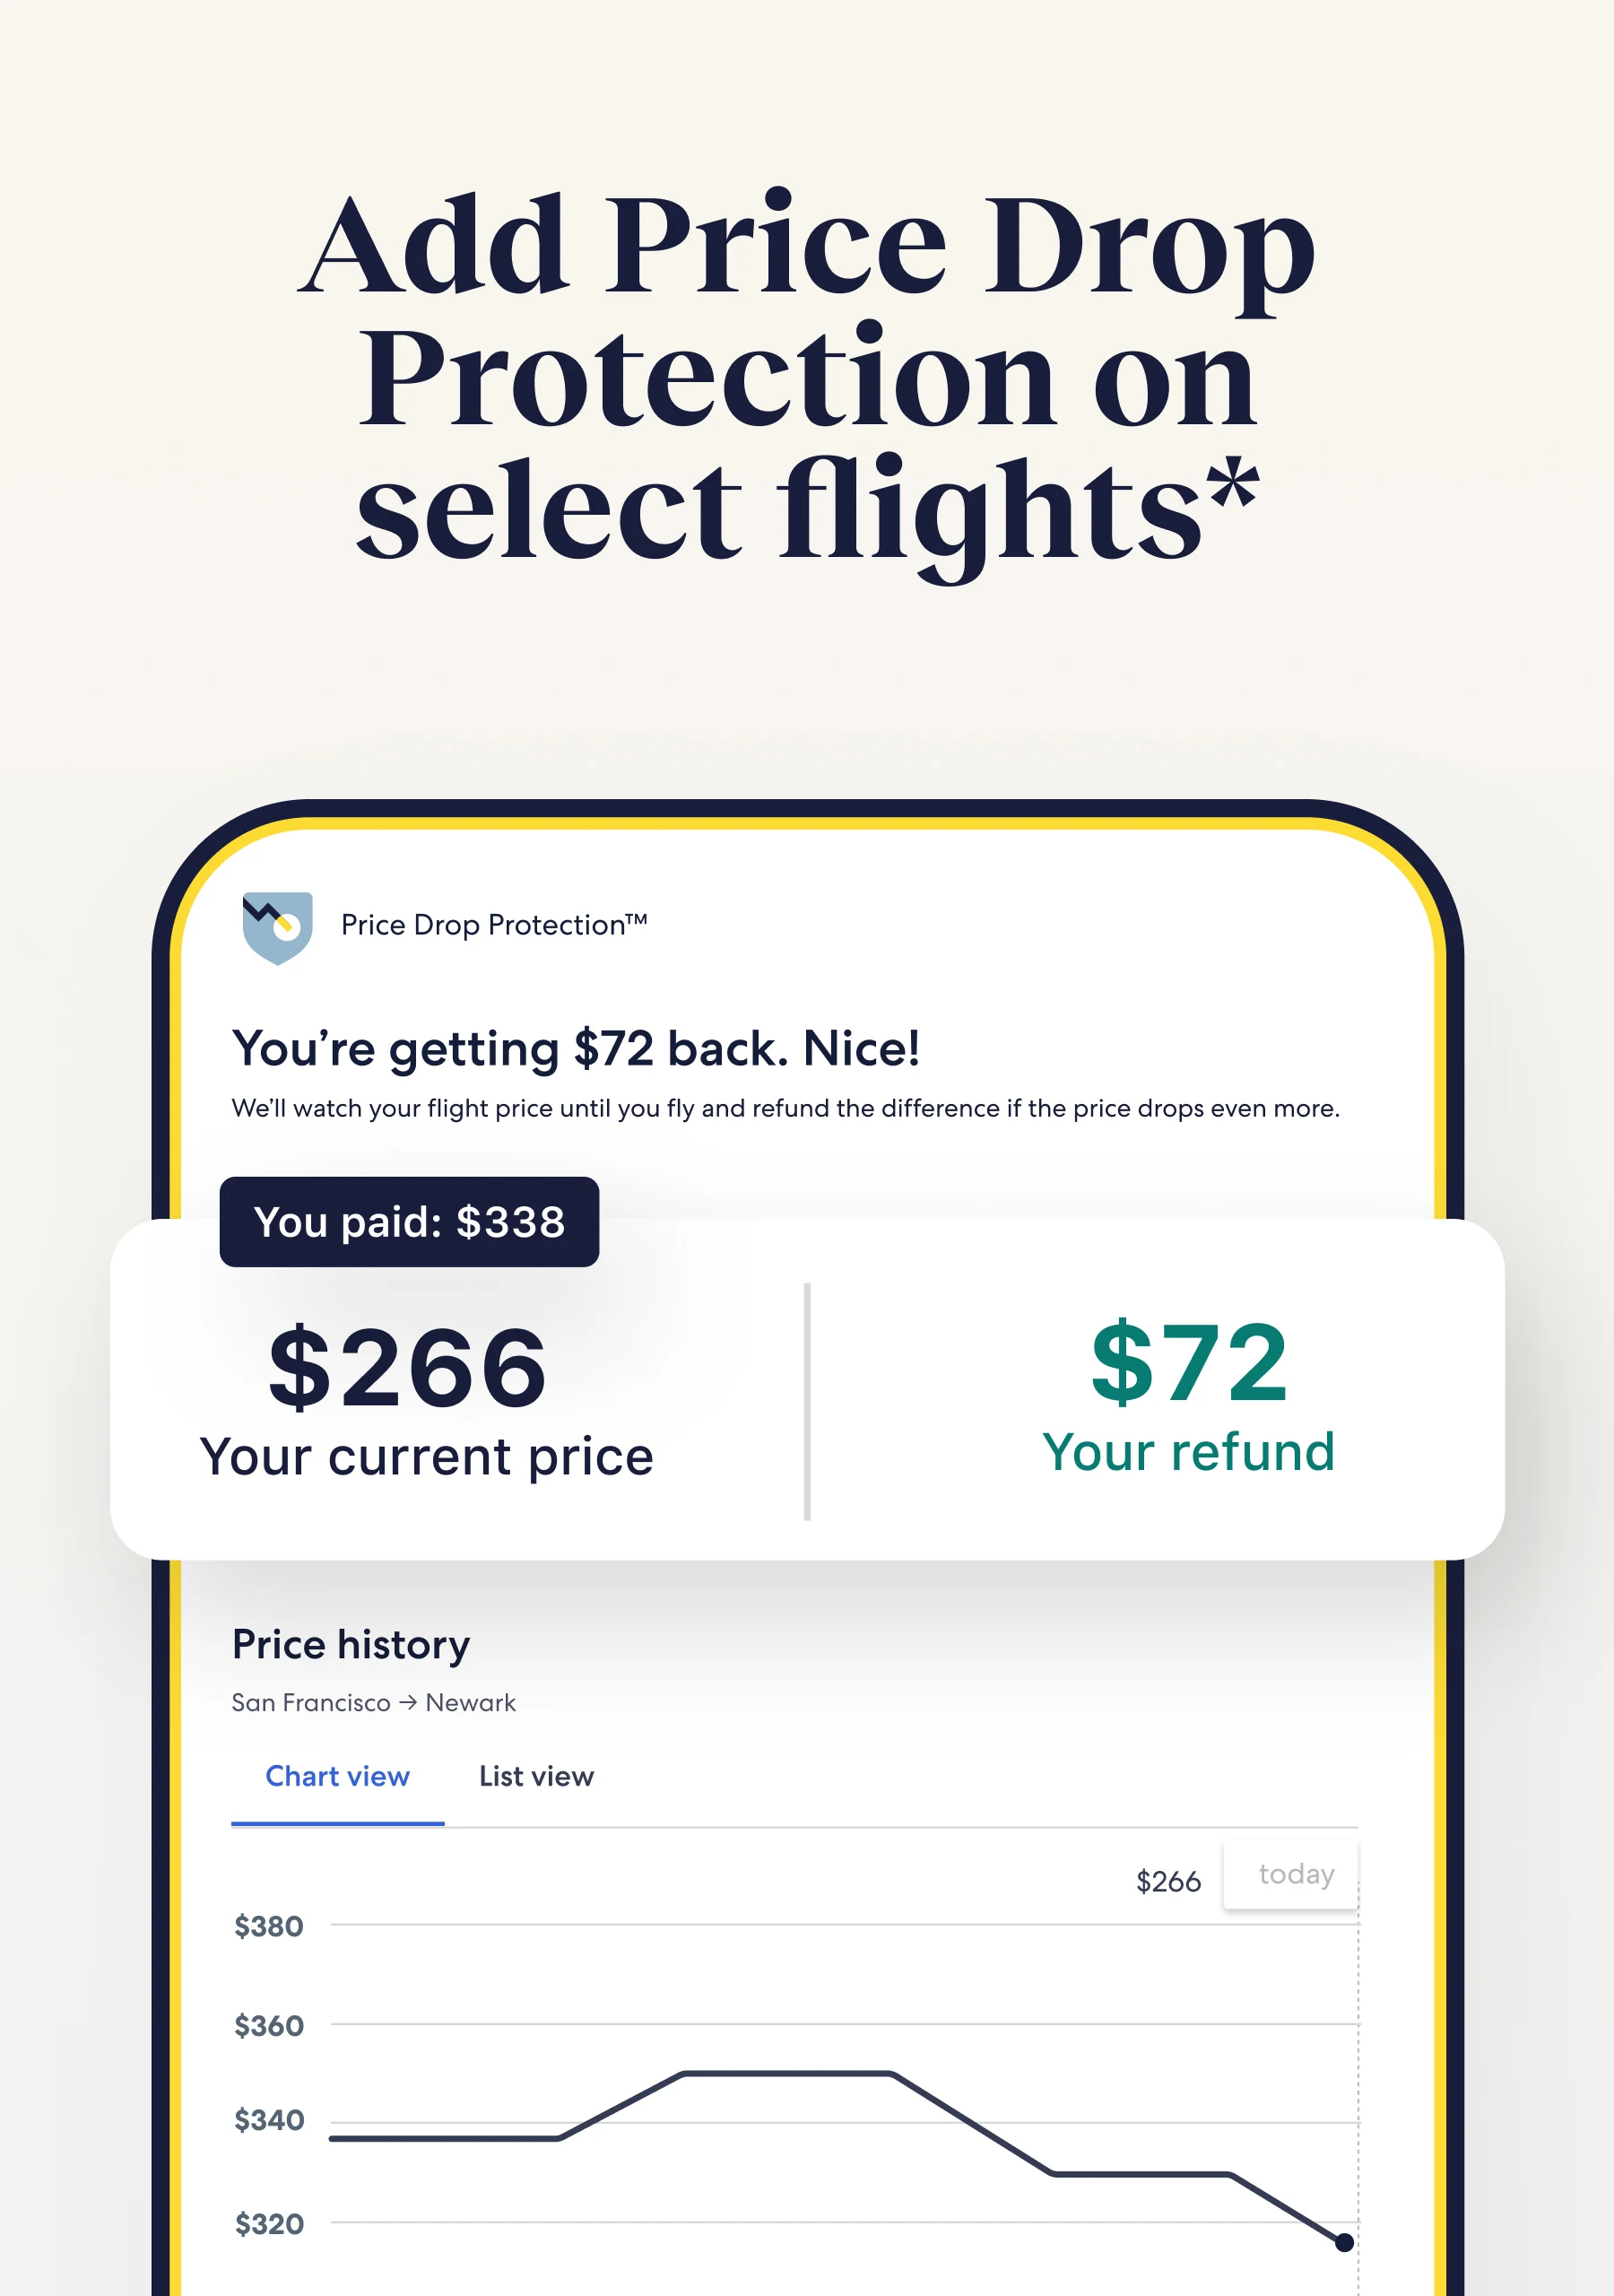This screenshot has height=2296, width=1614.
Task: Click the chart endpoint dot at today
Action: (1344, 2243)
